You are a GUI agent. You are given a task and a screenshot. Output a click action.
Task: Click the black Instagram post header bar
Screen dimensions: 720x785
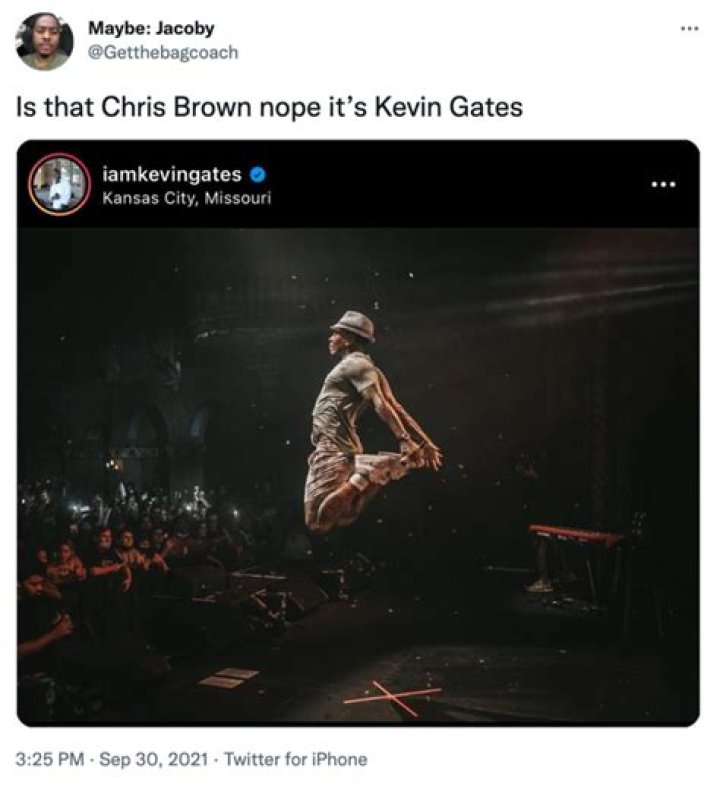358,184
